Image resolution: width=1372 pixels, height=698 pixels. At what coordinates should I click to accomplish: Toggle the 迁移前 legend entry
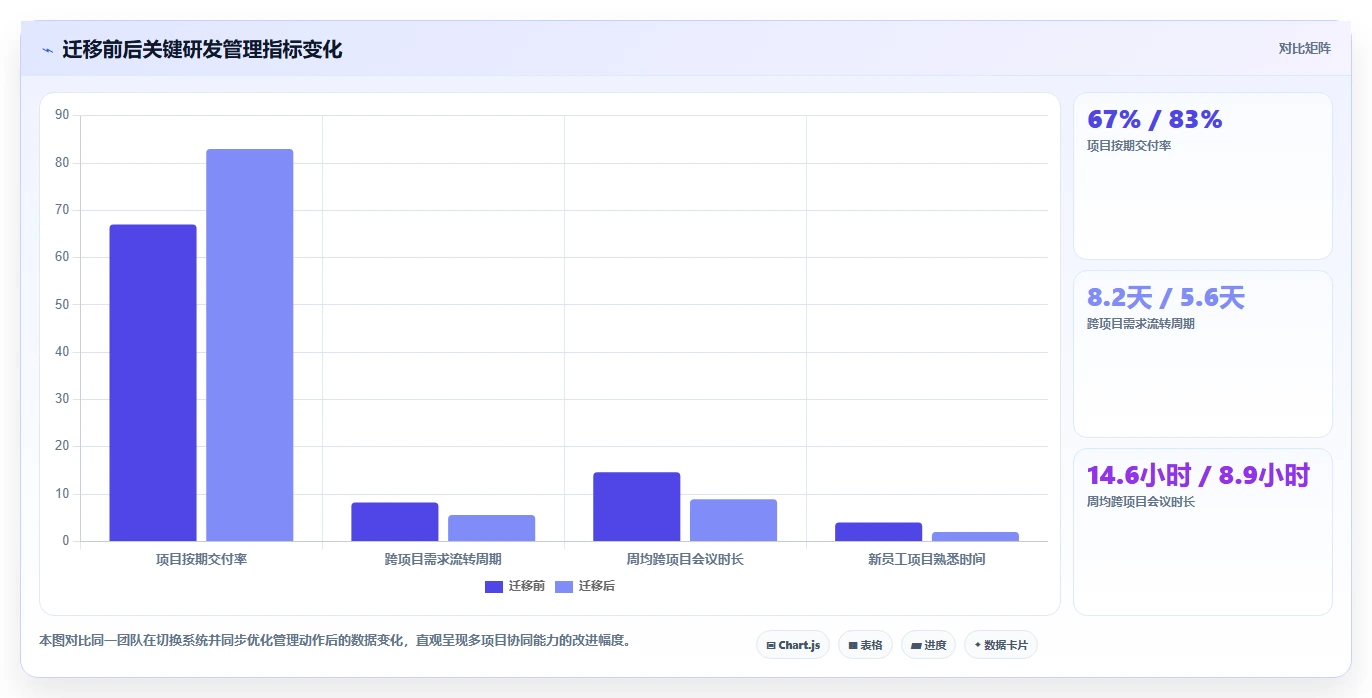pos(515,586)
